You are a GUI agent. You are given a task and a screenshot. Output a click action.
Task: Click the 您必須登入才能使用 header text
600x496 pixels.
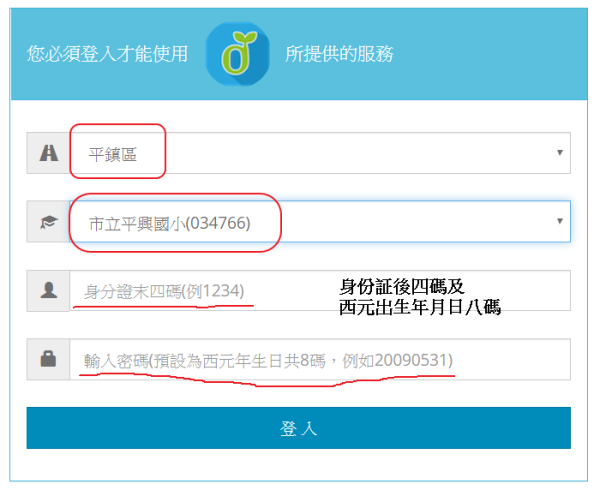(108, 54)
